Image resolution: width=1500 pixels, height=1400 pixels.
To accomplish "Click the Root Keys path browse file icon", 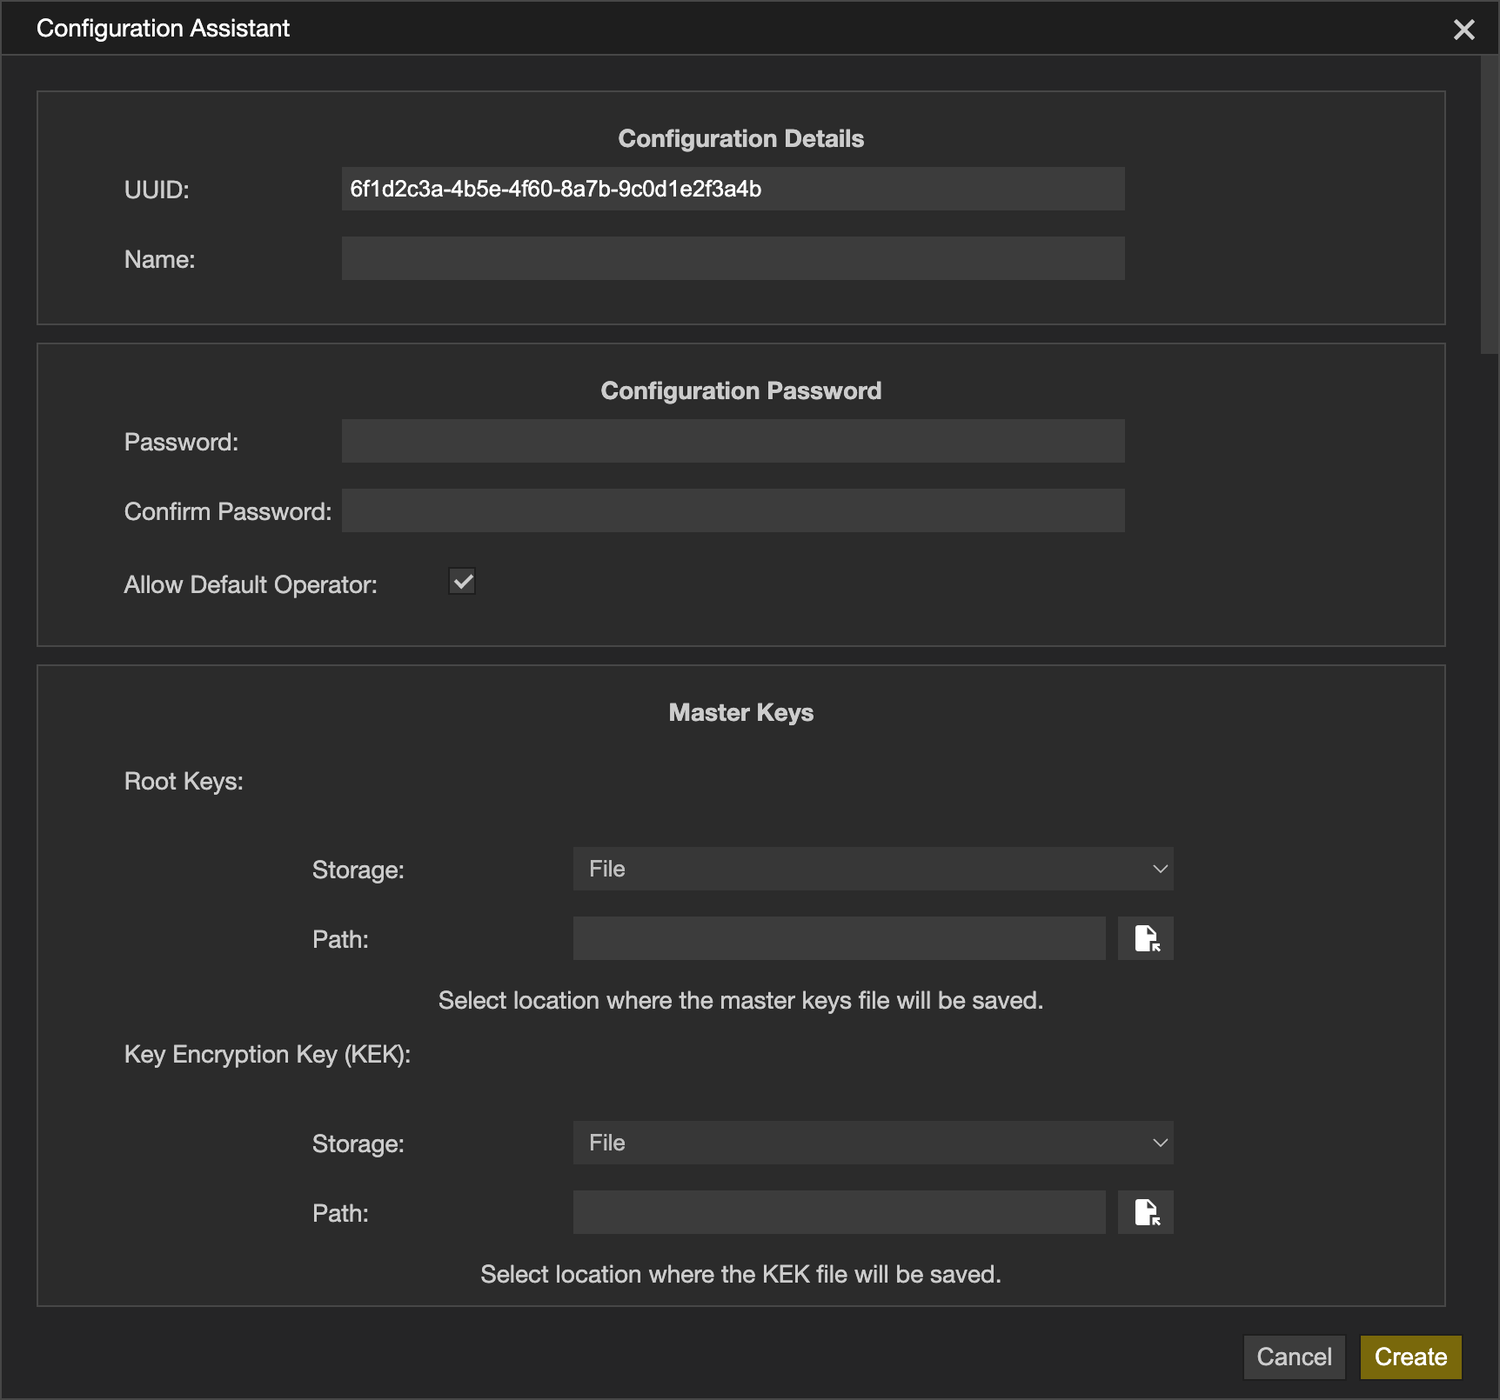I will click(x=1146, y=938).
